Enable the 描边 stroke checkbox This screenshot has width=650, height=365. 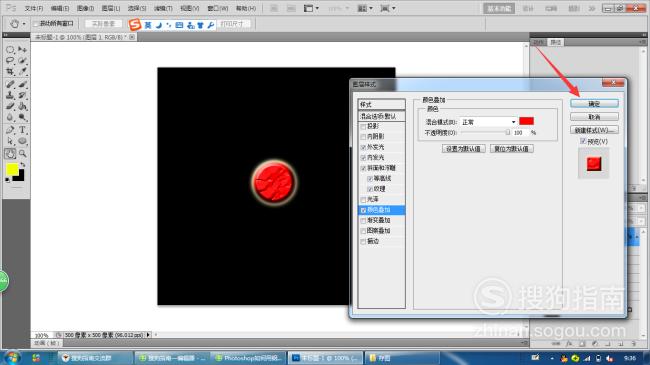coord(363,241)
